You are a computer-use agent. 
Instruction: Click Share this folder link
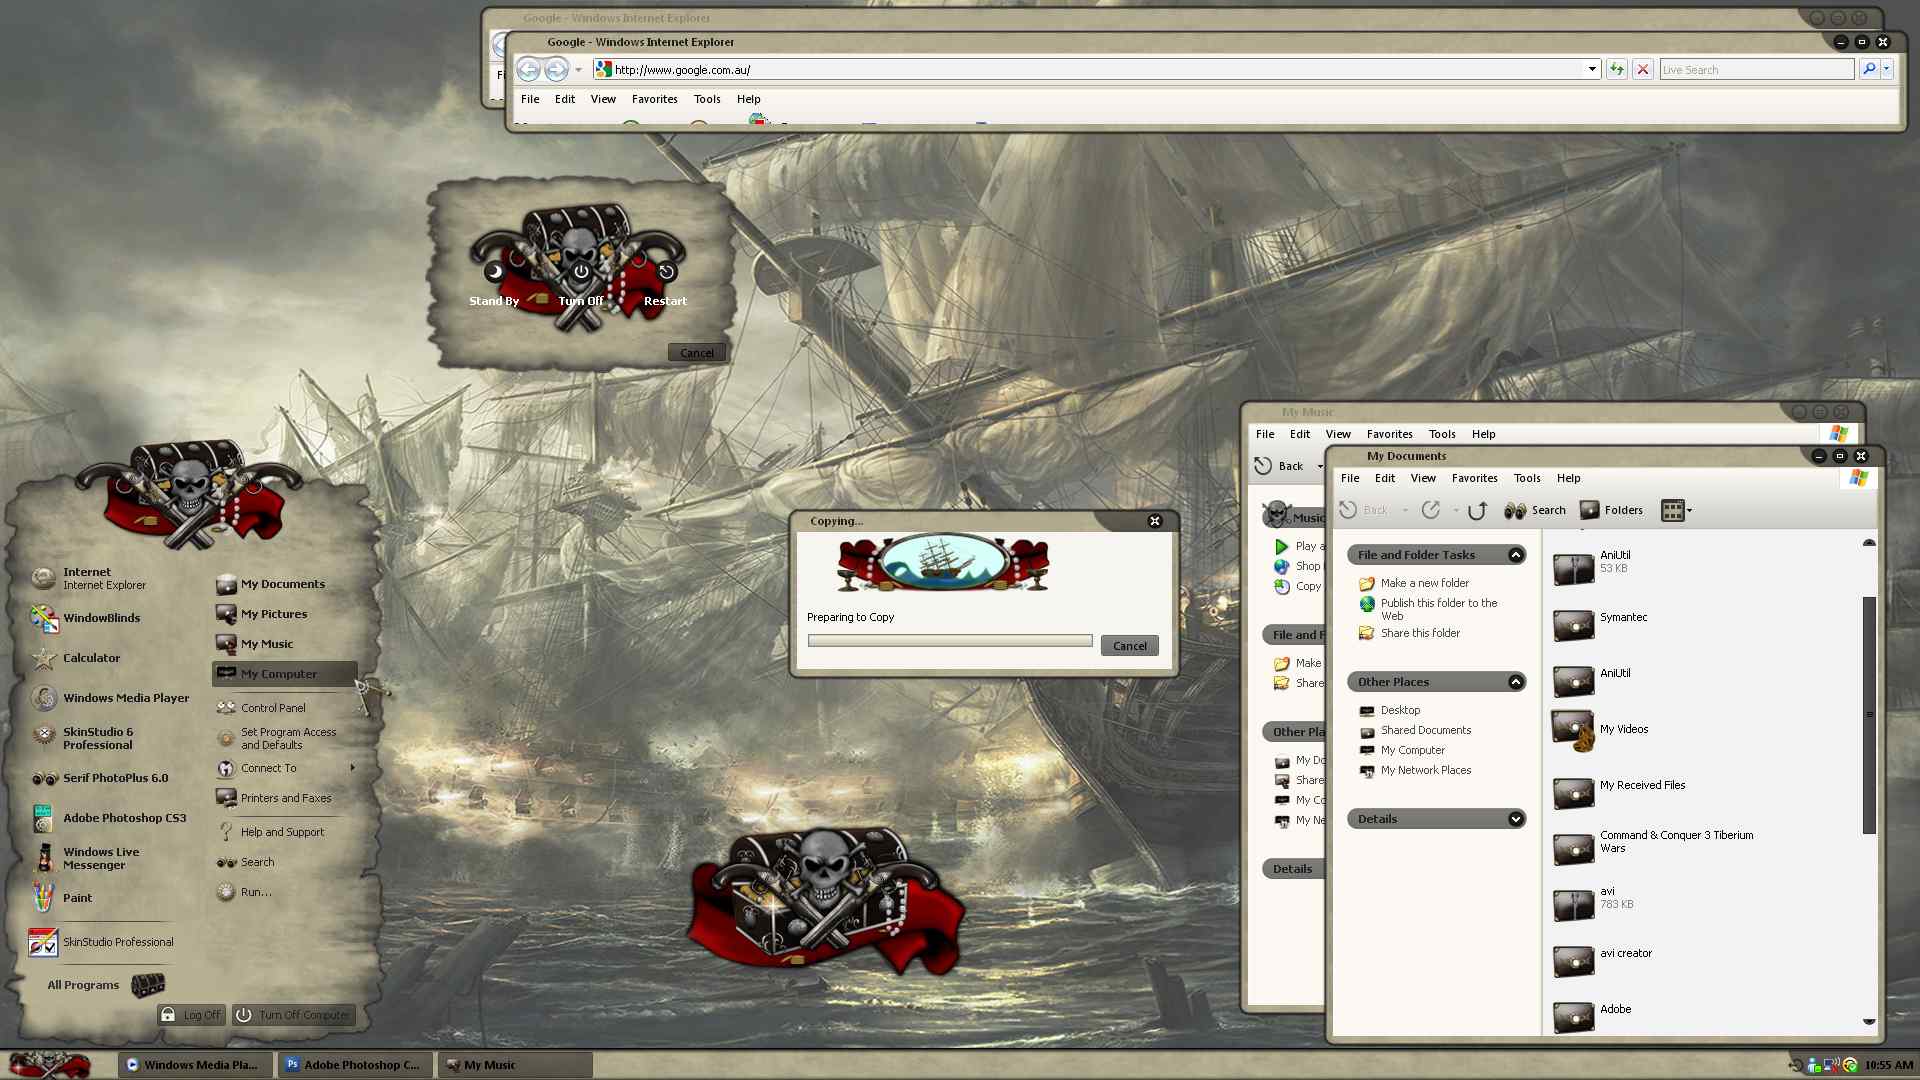pyautogui.click(x=1420, y=633)
